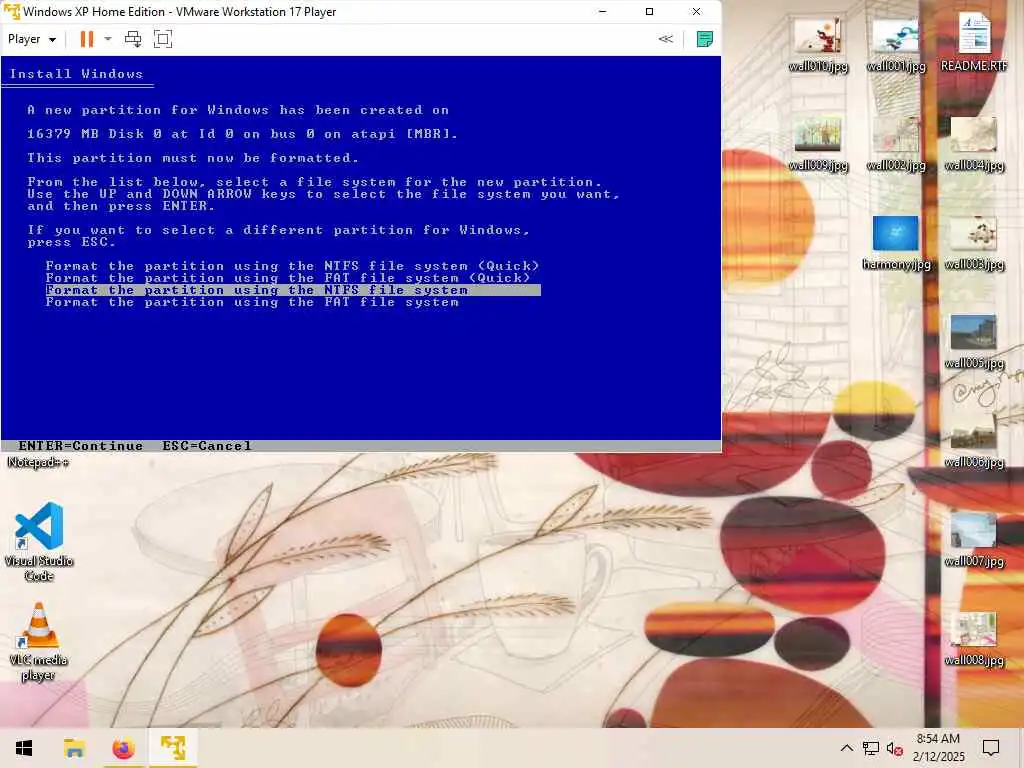
Task: Select the wall002.jpg desktop file
Action: [x=896, y=144]
